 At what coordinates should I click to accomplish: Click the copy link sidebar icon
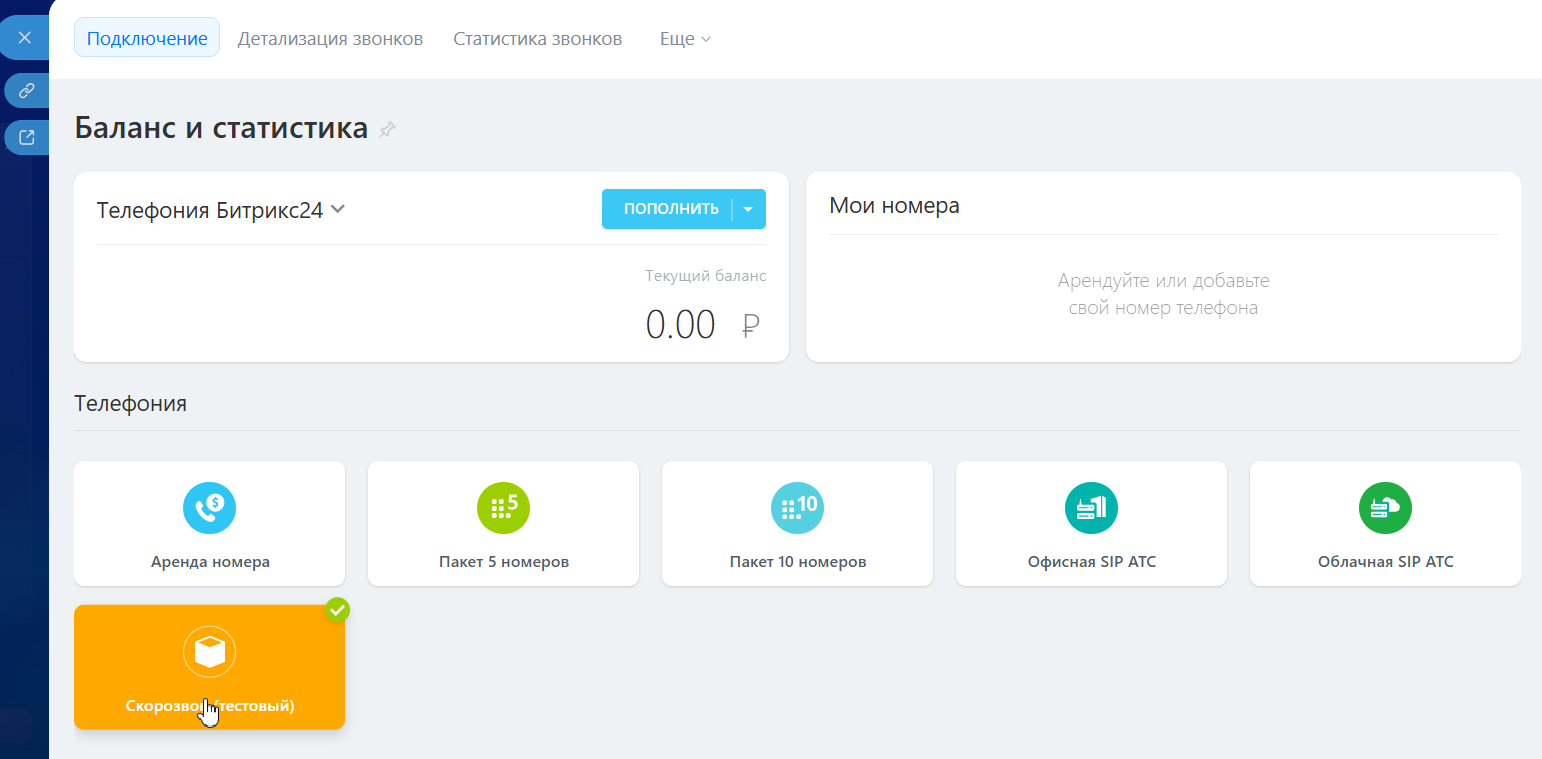click(27, 90)
